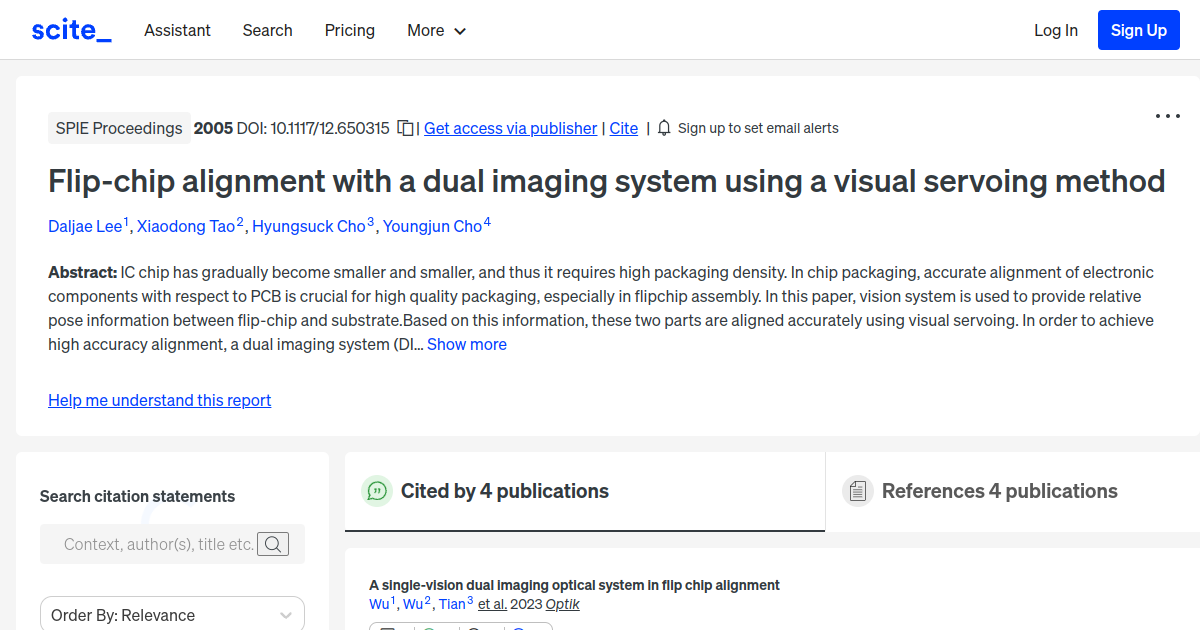Click the References document icon
The image size is (1200, 630).
[858, 490]
